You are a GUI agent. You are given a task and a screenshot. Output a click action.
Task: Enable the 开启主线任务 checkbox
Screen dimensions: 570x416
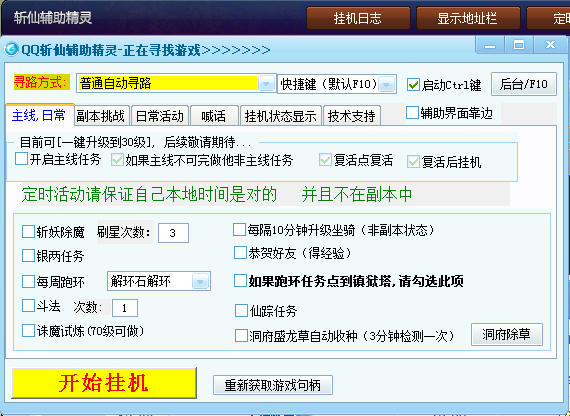[x=21, y=159]
